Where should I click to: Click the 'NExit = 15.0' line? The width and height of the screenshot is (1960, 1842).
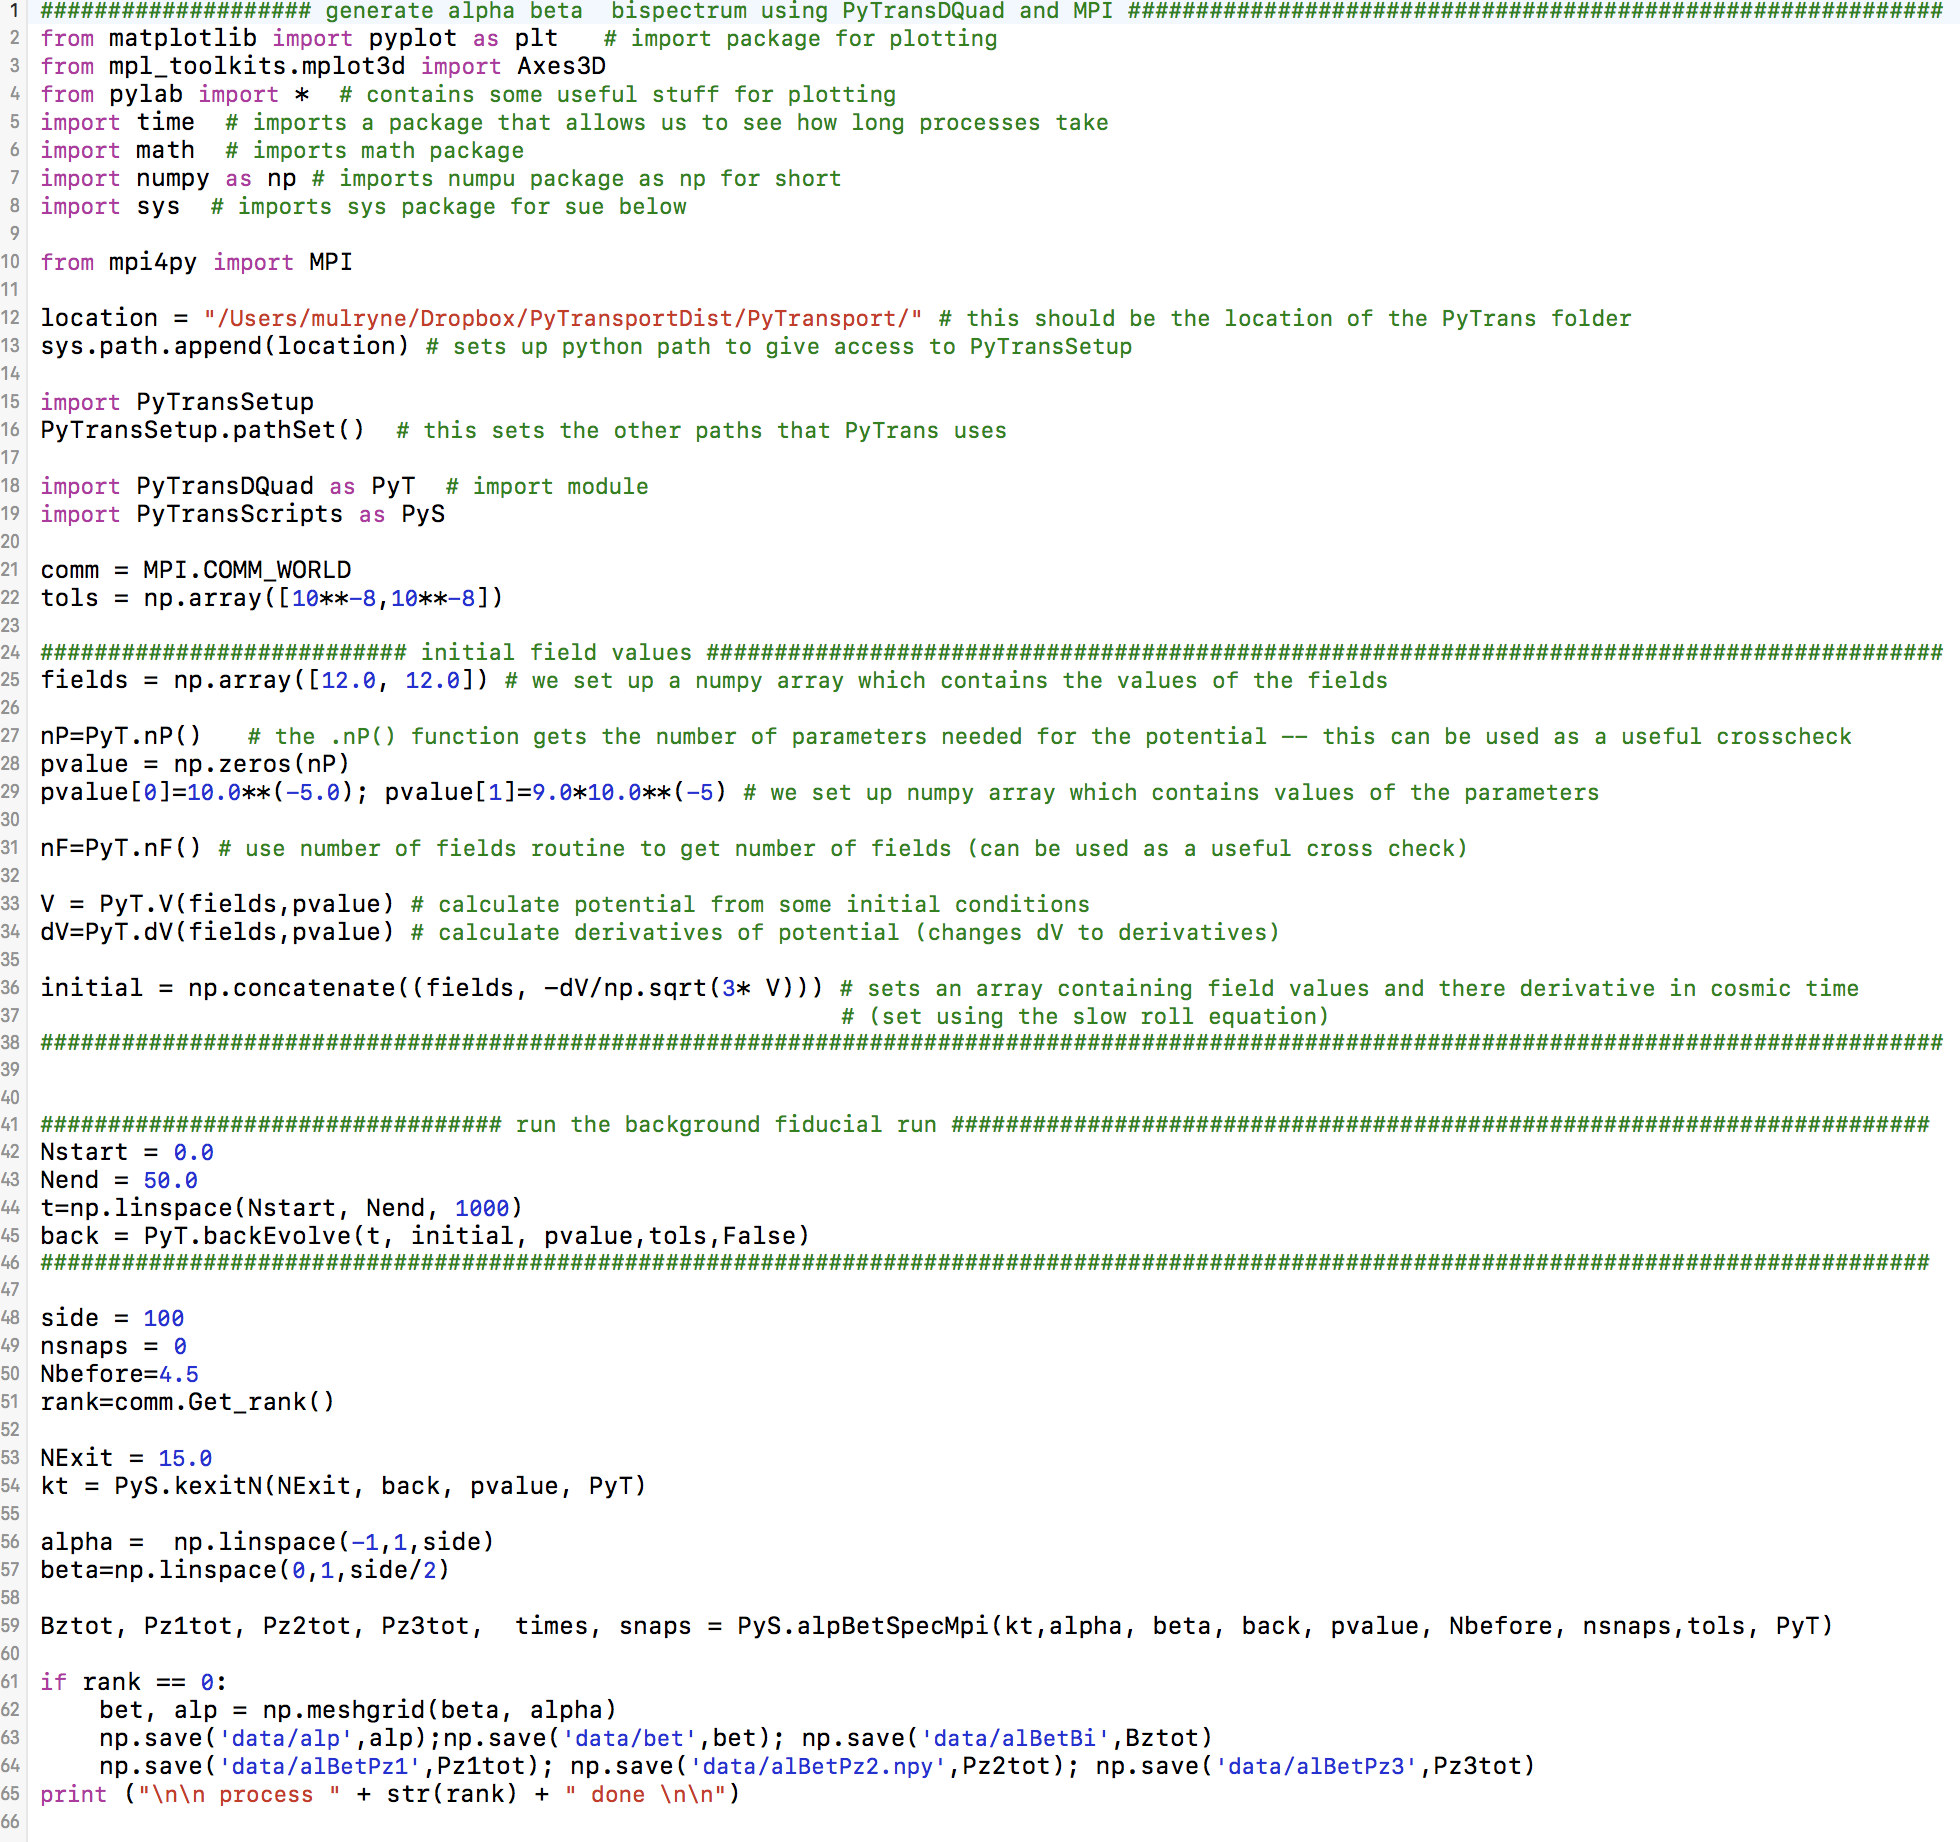click(x=127, y=1458)
